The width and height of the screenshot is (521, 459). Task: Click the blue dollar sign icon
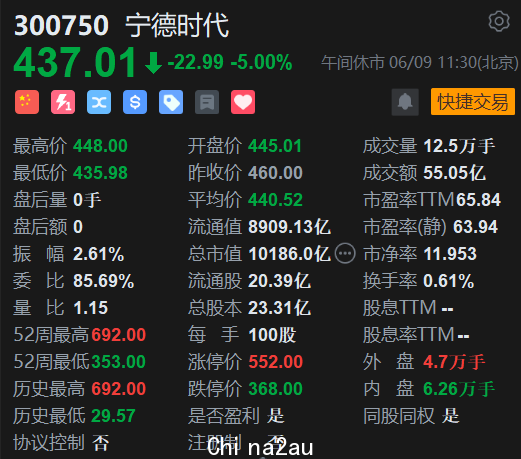[x=135, y=102]
